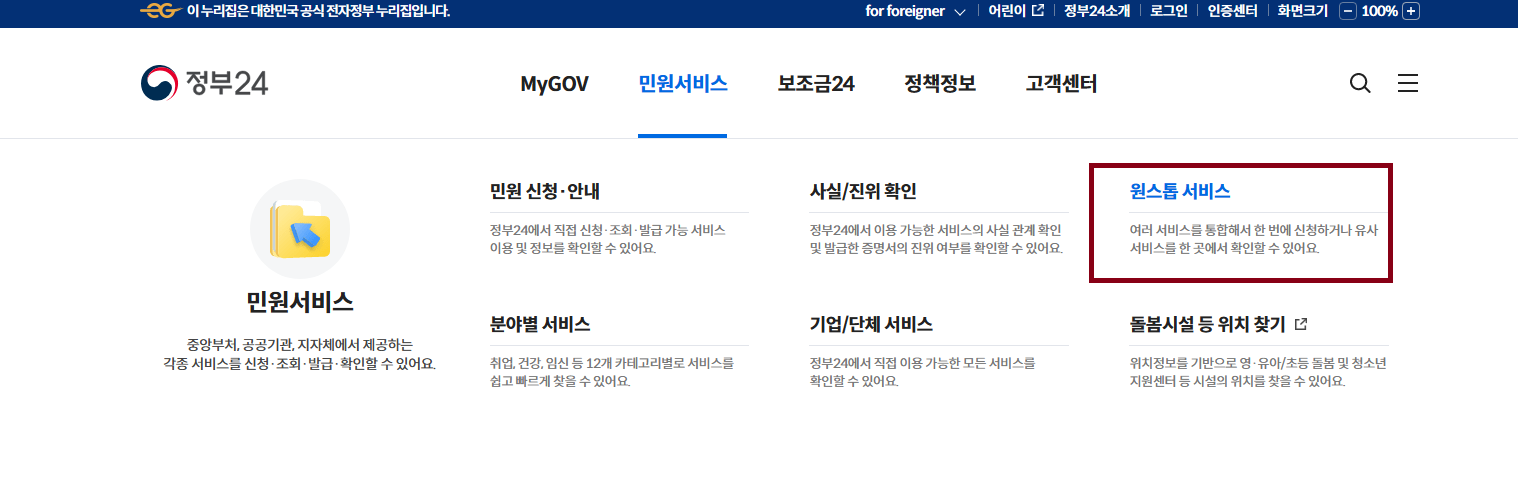Decrease screen size with minus button
This screenshot has width=1518, height=479.
(x=1347, y=11)
